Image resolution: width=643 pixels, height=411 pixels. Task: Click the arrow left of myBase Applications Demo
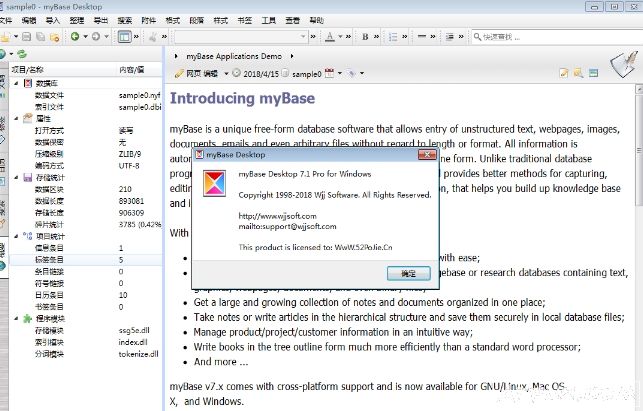pyautogui.click(x=176, y=56)
